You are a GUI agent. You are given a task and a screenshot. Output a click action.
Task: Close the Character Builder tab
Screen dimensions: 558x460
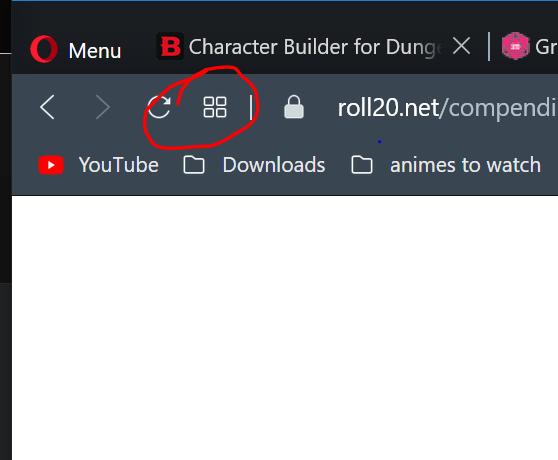[x=462, y=46]
